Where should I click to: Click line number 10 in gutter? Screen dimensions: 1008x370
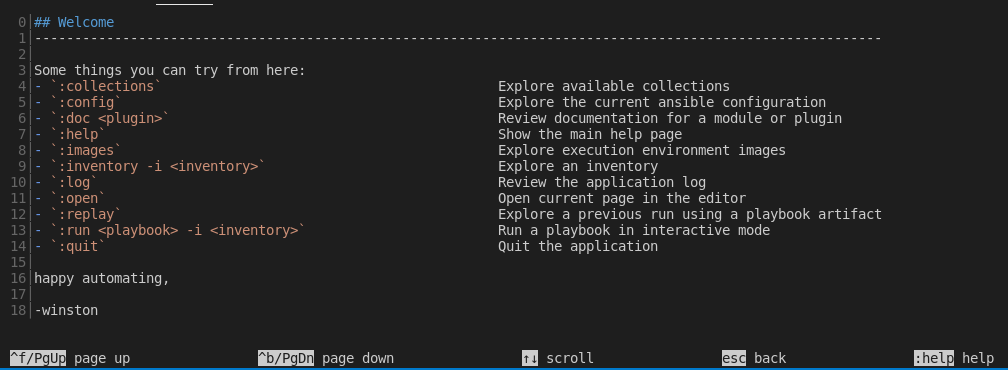pyautogui.click(x=19, y=182)
